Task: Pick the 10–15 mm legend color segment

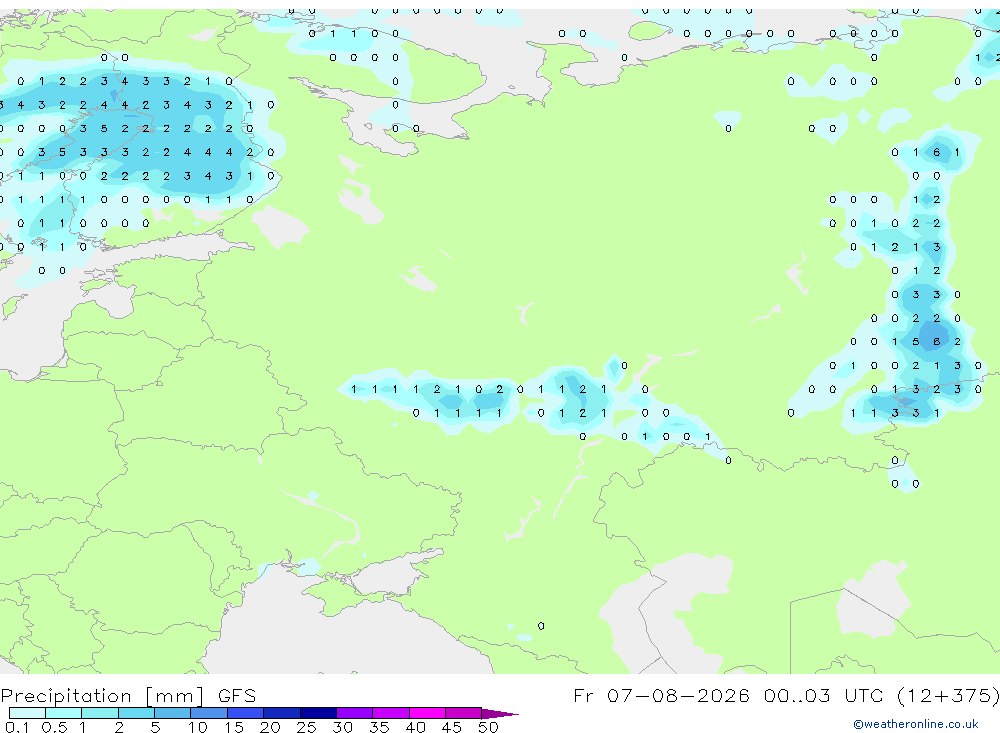Action: (209, 713)
